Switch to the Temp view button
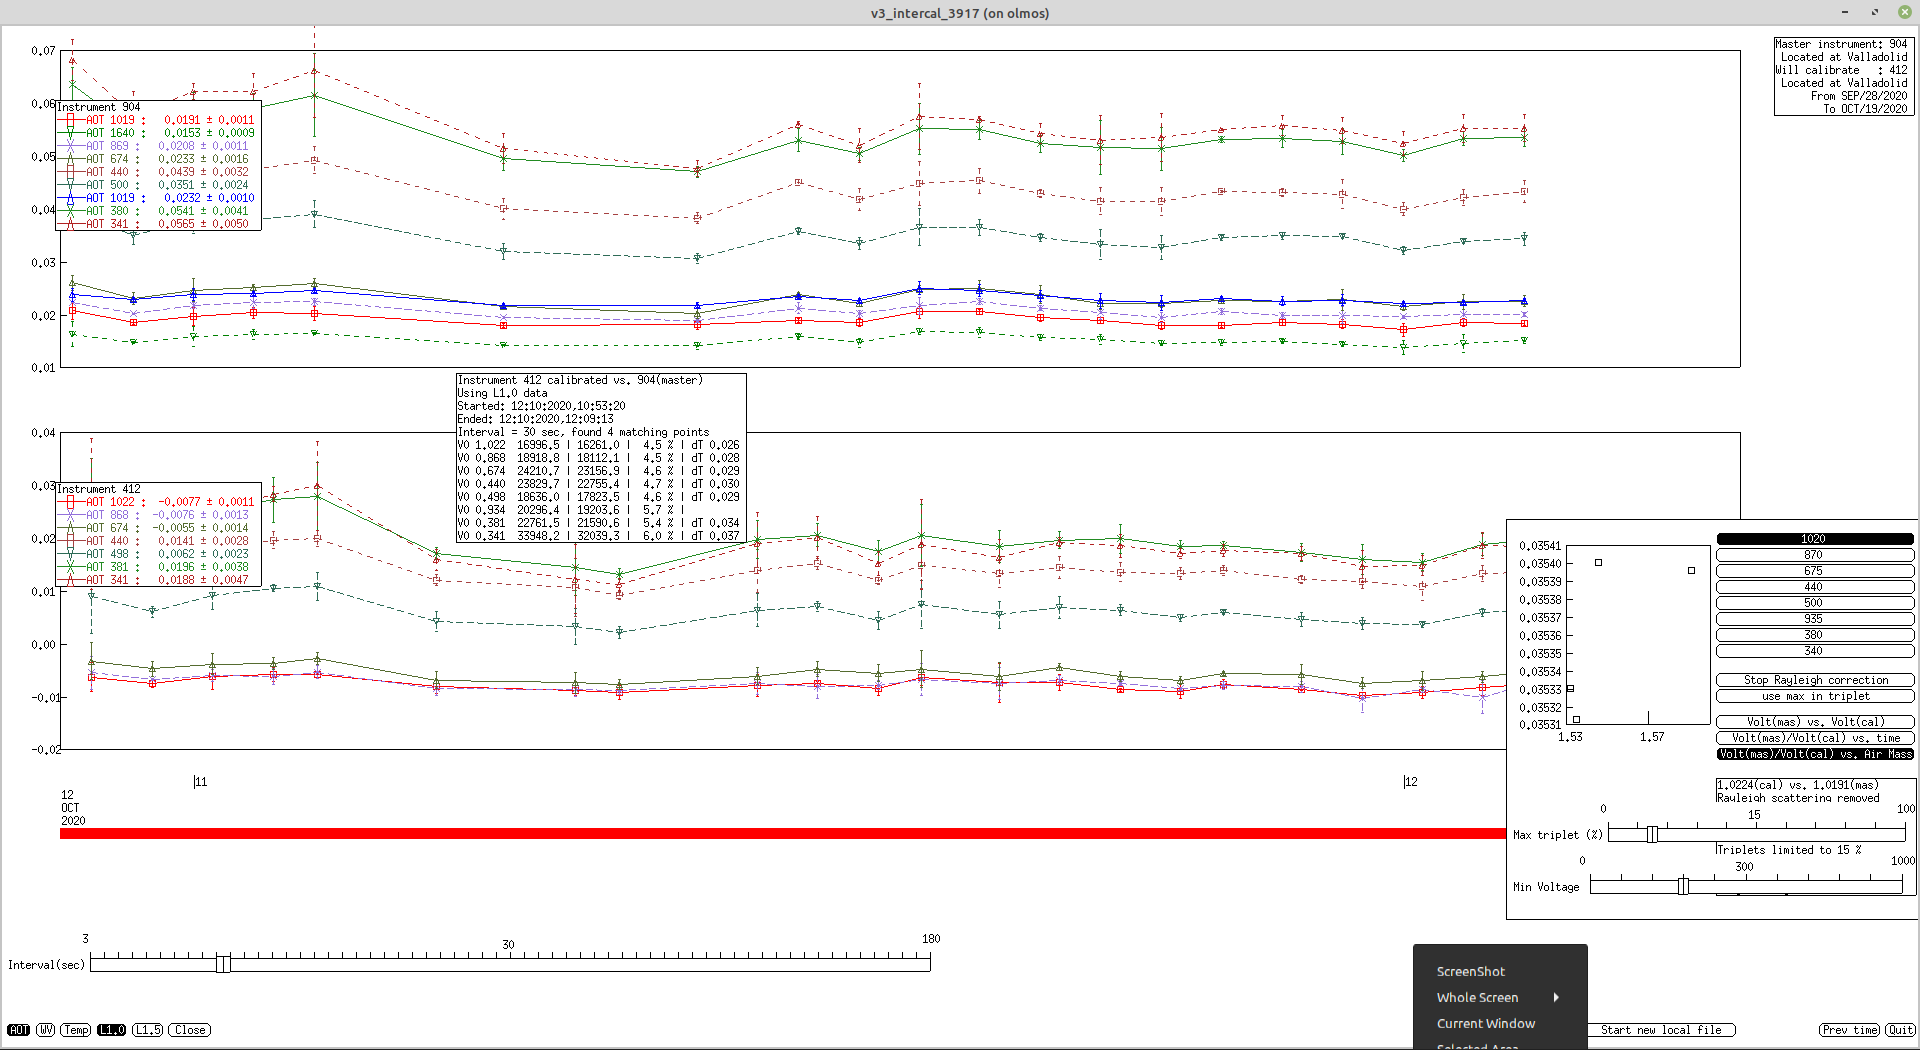The width and height of the screenshot is (1920, 1050). (x=76, y=1030)
